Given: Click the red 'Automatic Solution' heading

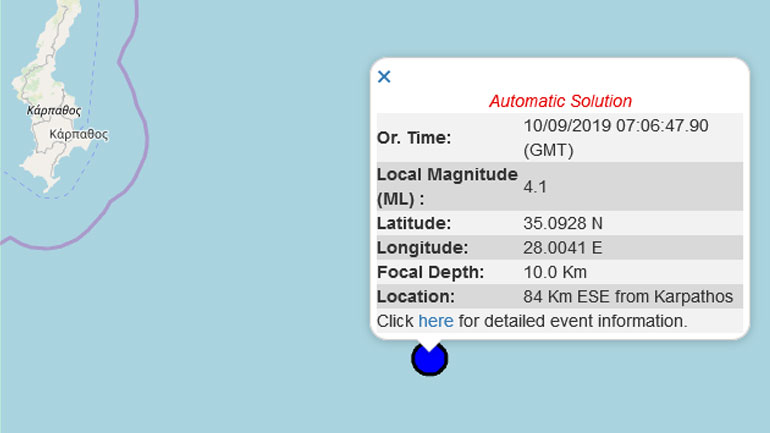Looking at the screenshot, I should (x=560, y=101).
